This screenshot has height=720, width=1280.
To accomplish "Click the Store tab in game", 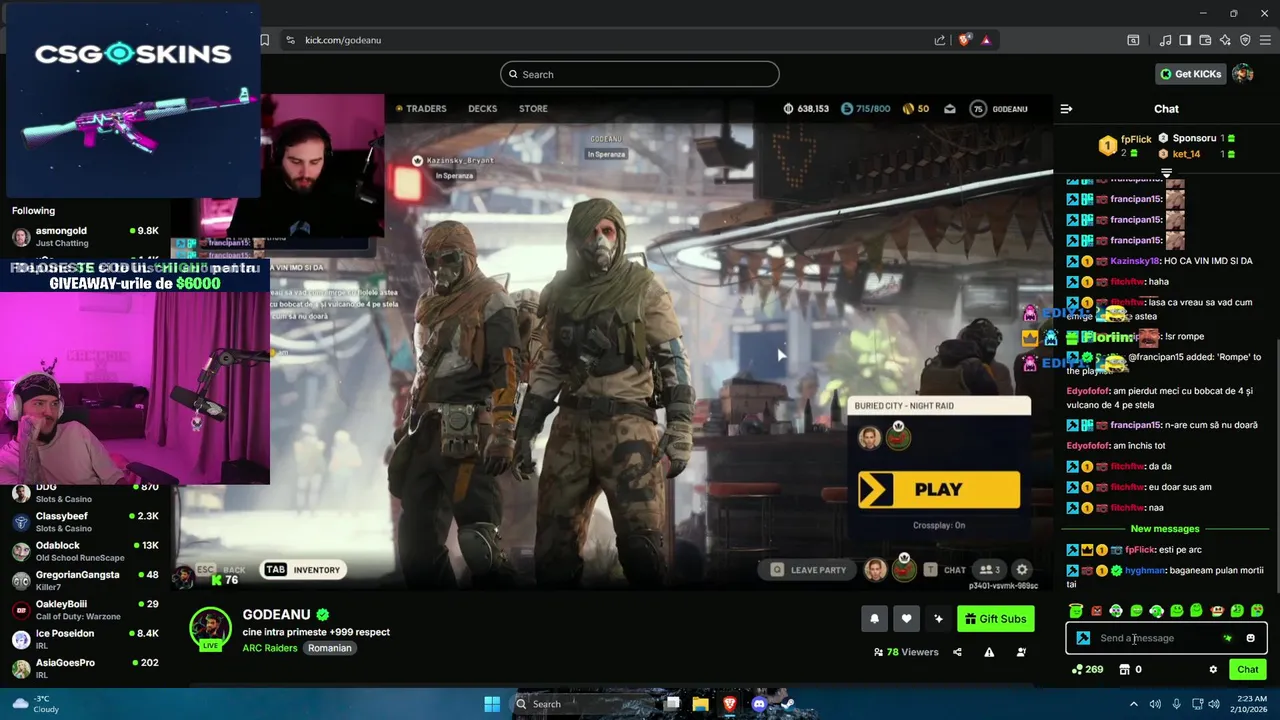I will [x=533, y=108].
